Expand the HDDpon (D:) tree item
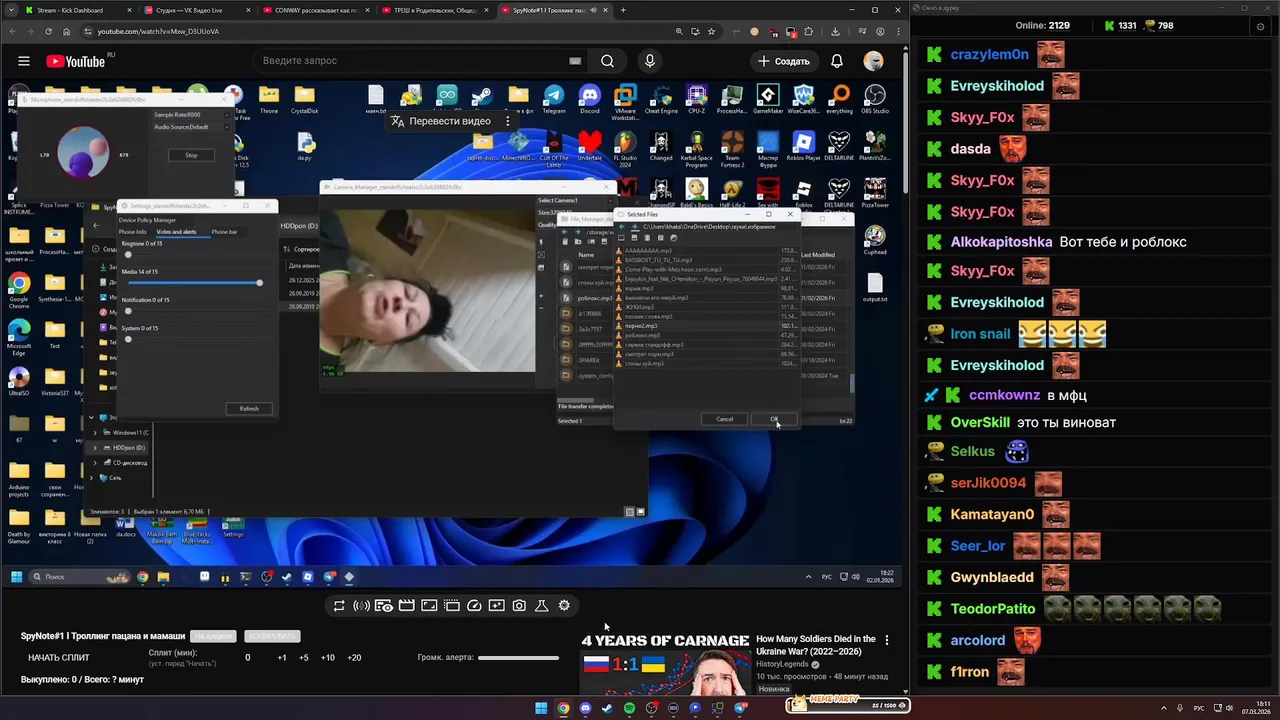This screenshot has width=1280, height=720. (96, 448)
